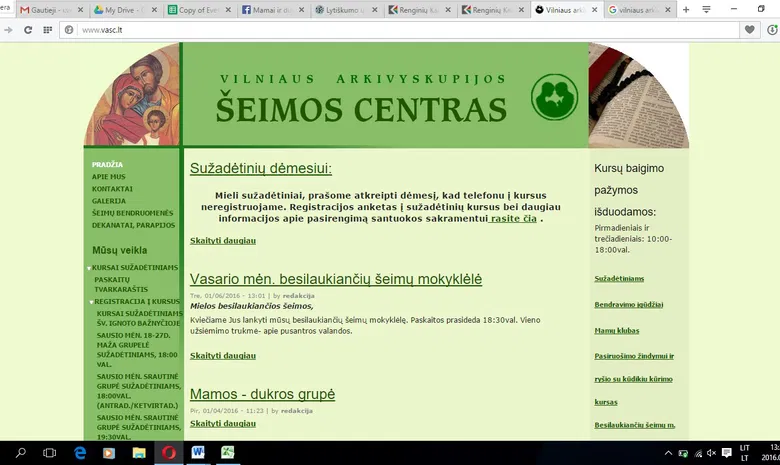Open the GALERIJA menu item
The height and width of the screenshot is (465, 780).
coord(108,201)
